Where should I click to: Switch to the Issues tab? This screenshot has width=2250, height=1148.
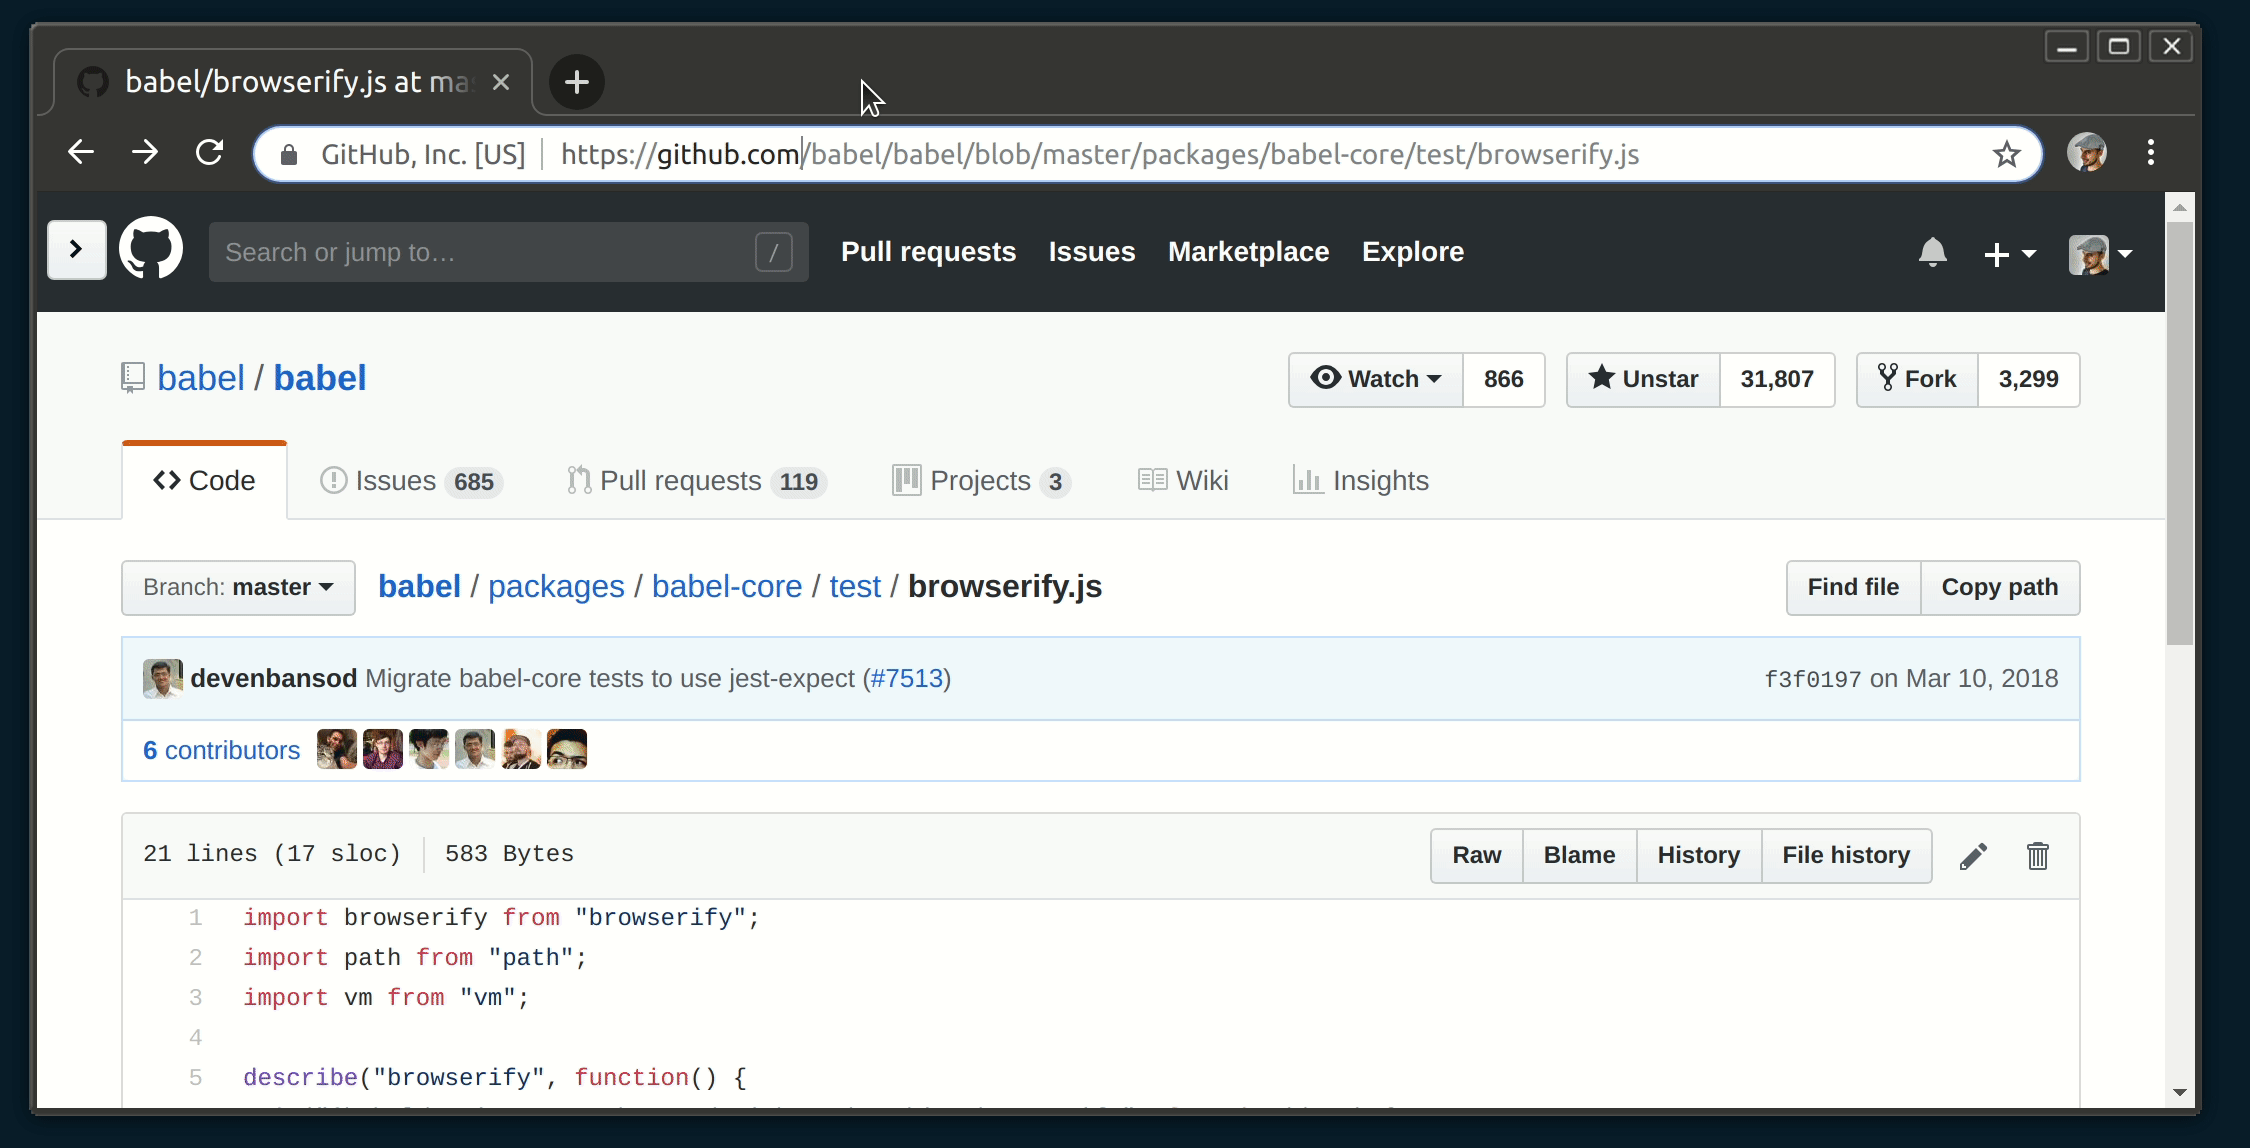(x=410, y=481)
